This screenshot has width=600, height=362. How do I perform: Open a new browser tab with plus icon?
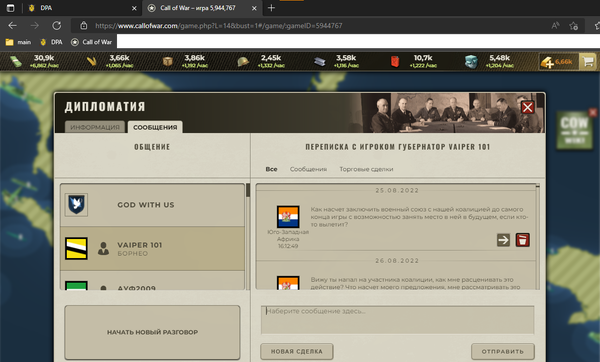[x=271, y=8]
